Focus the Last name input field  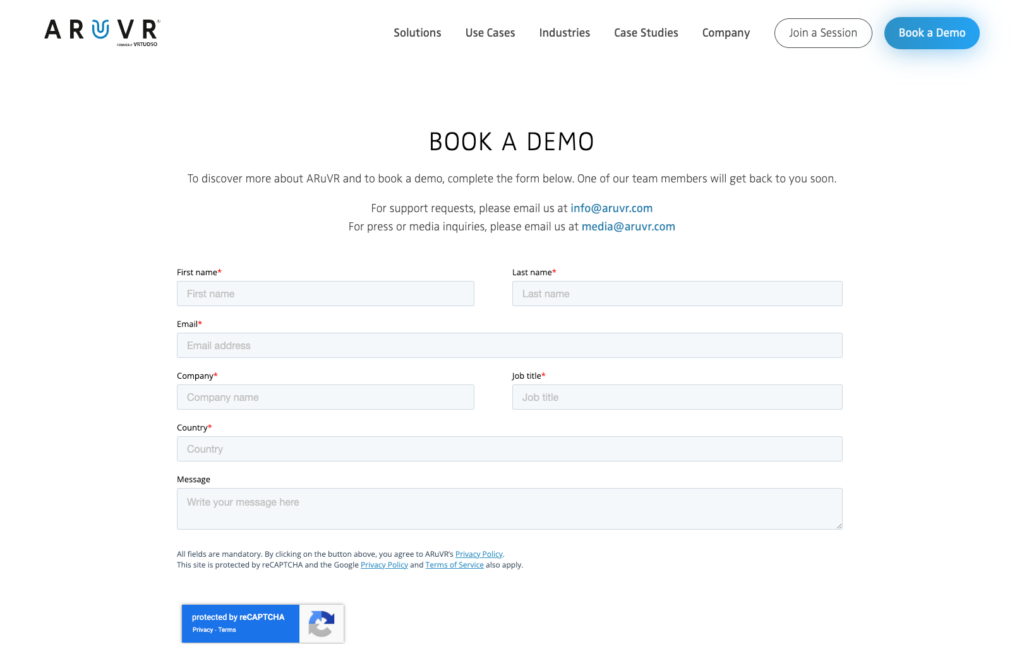pyautogui.click(x=677, y=294)
